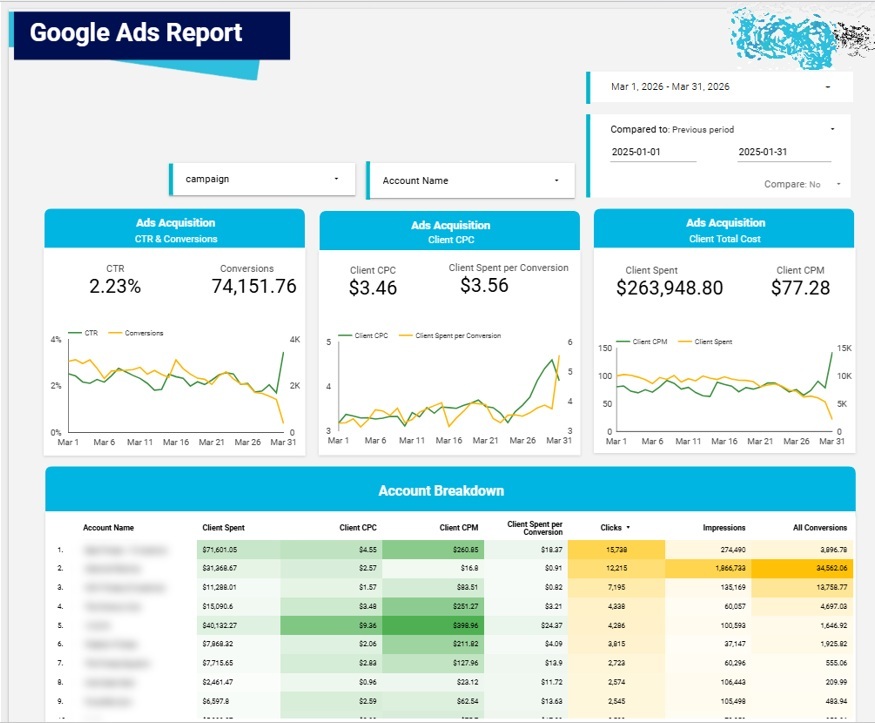Select the $9.36 Client CPC cell

pos(331,625)
